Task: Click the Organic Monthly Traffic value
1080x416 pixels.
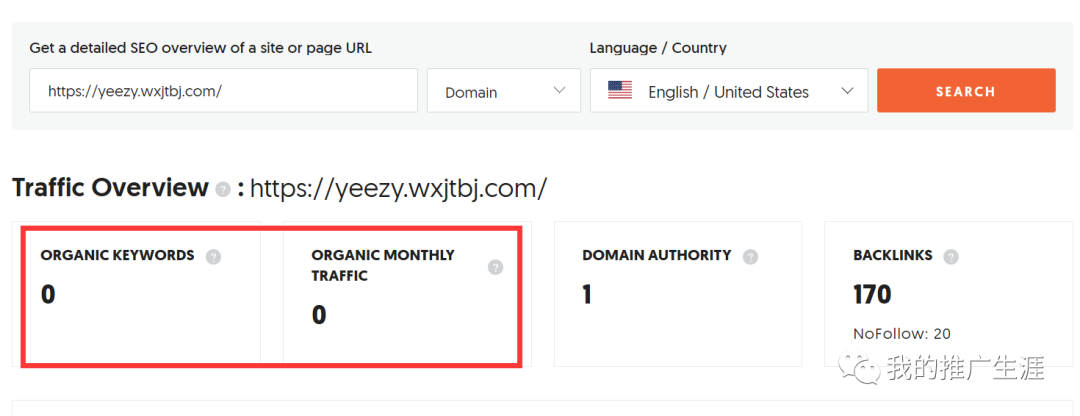Action: coord(319,315)
